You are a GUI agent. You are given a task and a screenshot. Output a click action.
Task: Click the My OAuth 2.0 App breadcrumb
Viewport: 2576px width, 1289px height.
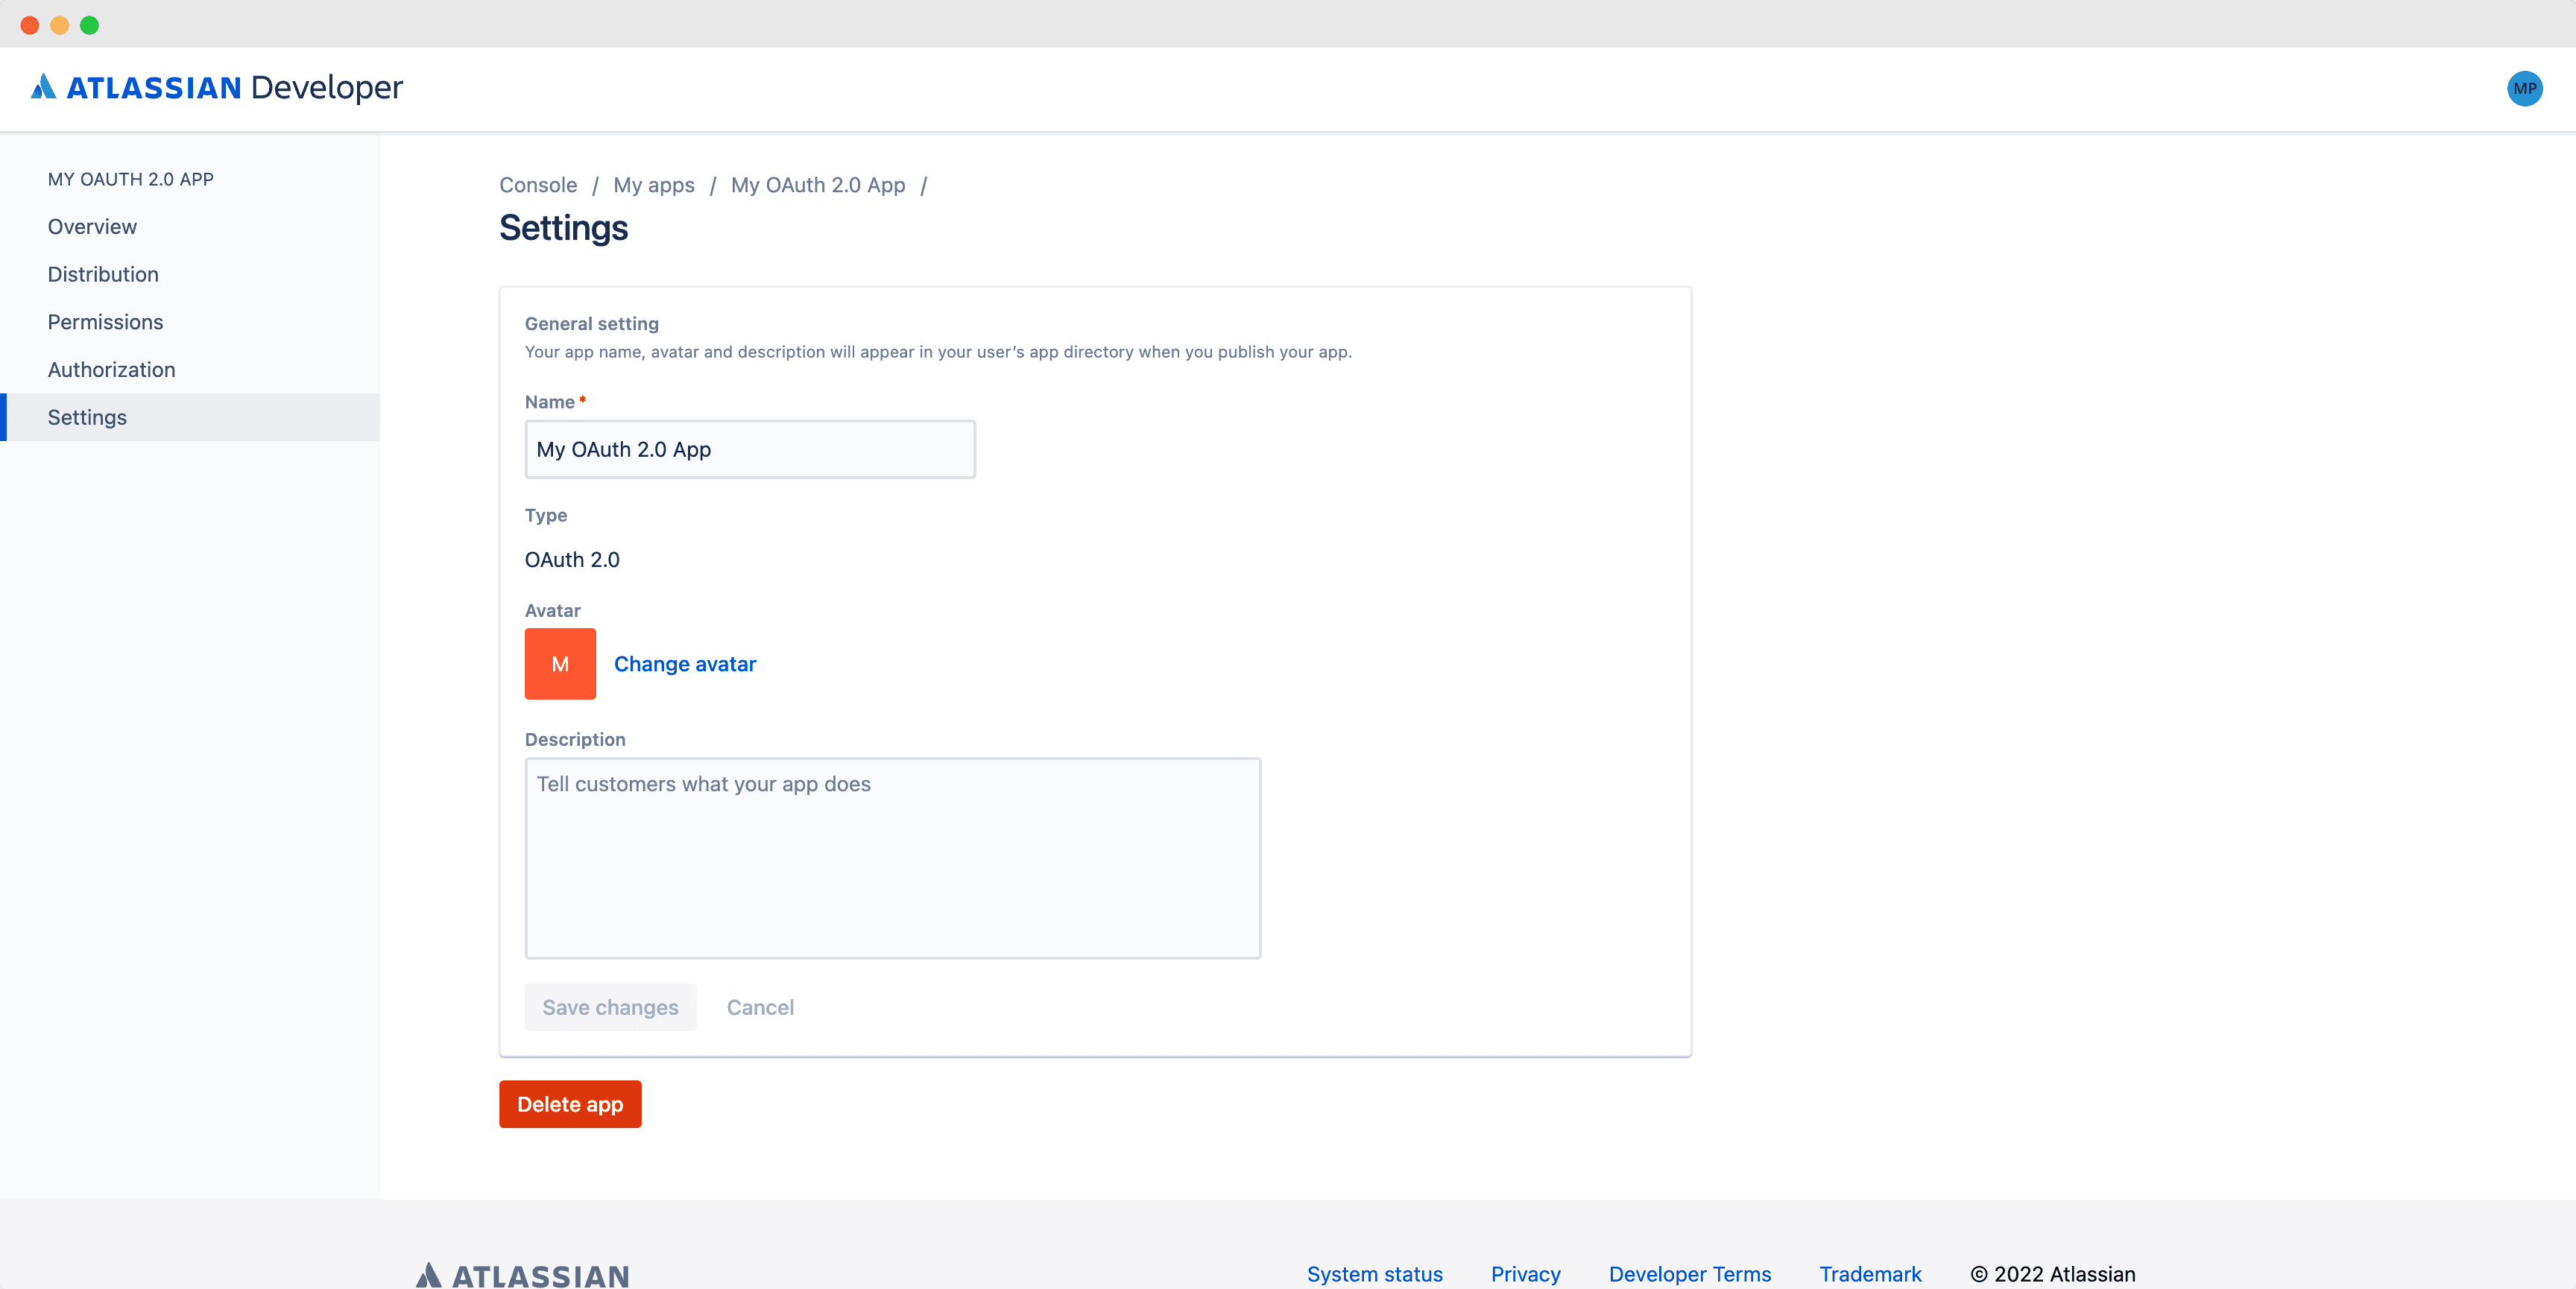pyautogui.click(x=818, y=184)
